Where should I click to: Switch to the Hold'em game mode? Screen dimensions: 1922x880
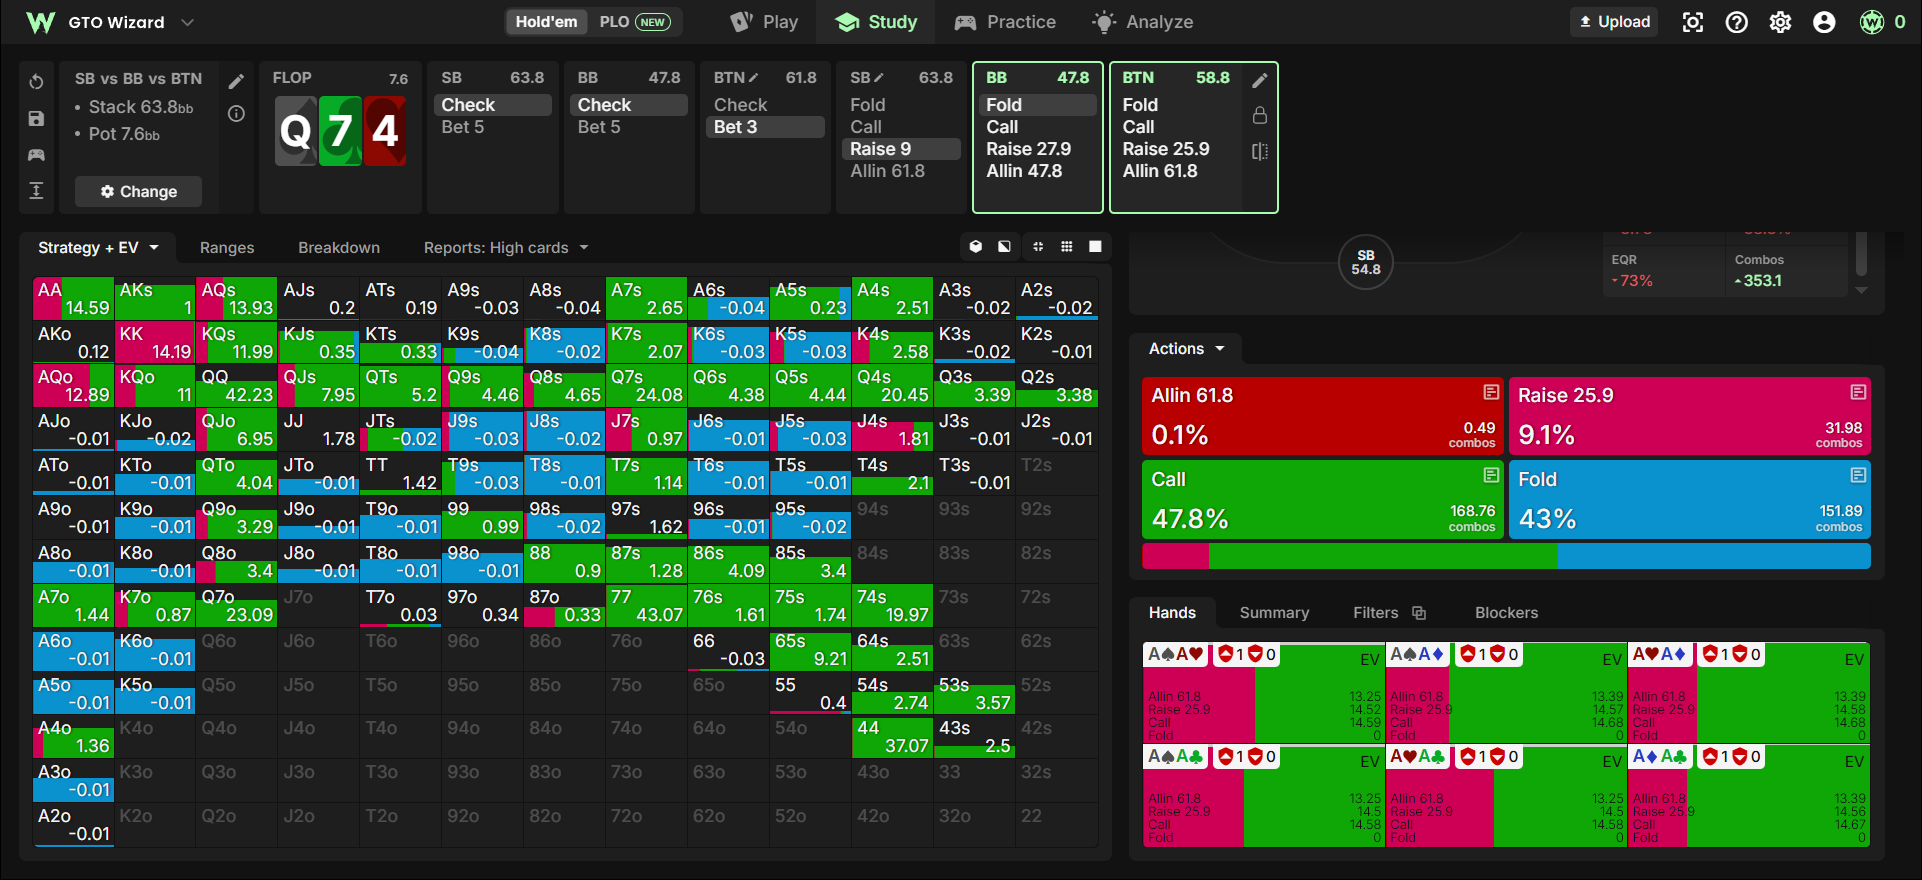(x=546, y=22)
